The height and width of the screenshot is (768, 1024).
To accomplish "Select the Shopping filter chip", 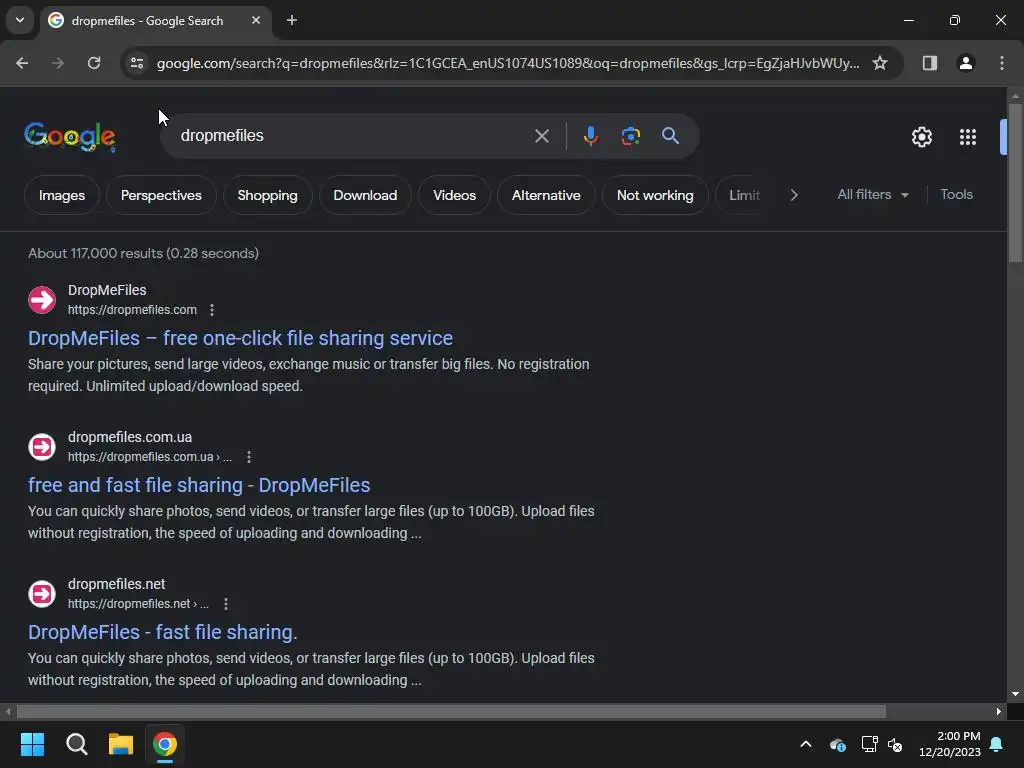I will [x=268, y=195].
